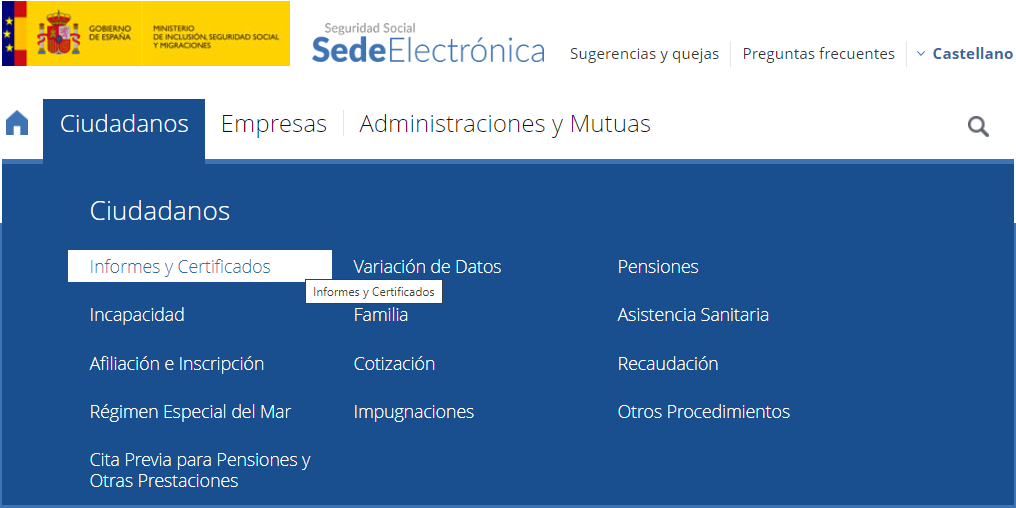Go to Cotización
Image resolution: width=1016 pixels, height=508 pixels.
coord(394,364)
